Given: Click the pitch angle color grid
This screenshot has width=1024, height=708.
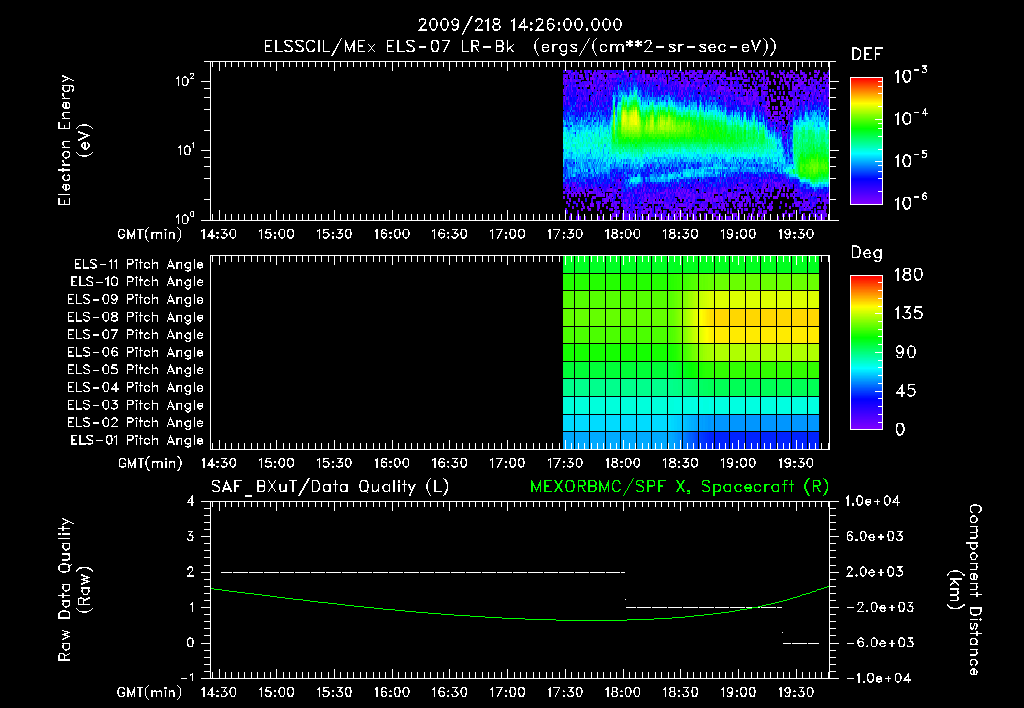Looking at the screenshot, I should (x=691, y=353).
